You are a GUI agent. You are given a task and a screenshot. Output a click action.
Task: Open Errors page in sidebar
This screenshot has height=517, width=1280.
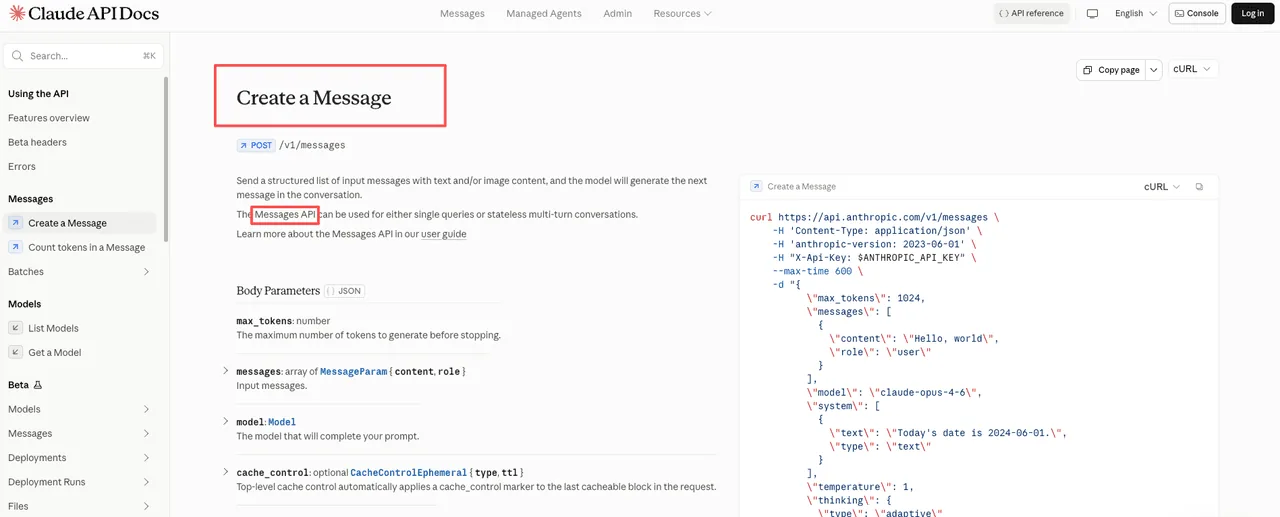(22, 167)
